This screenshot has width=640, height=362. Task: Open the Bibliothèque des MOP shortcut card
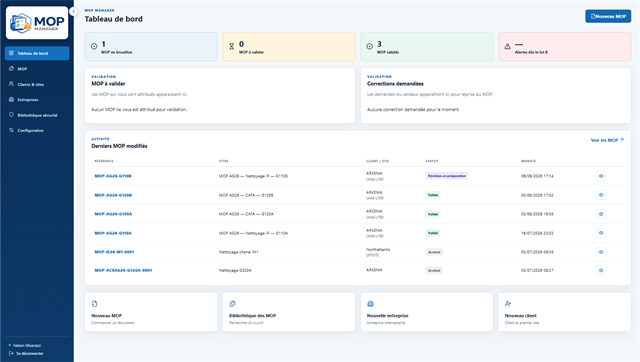tap(289, 312)
